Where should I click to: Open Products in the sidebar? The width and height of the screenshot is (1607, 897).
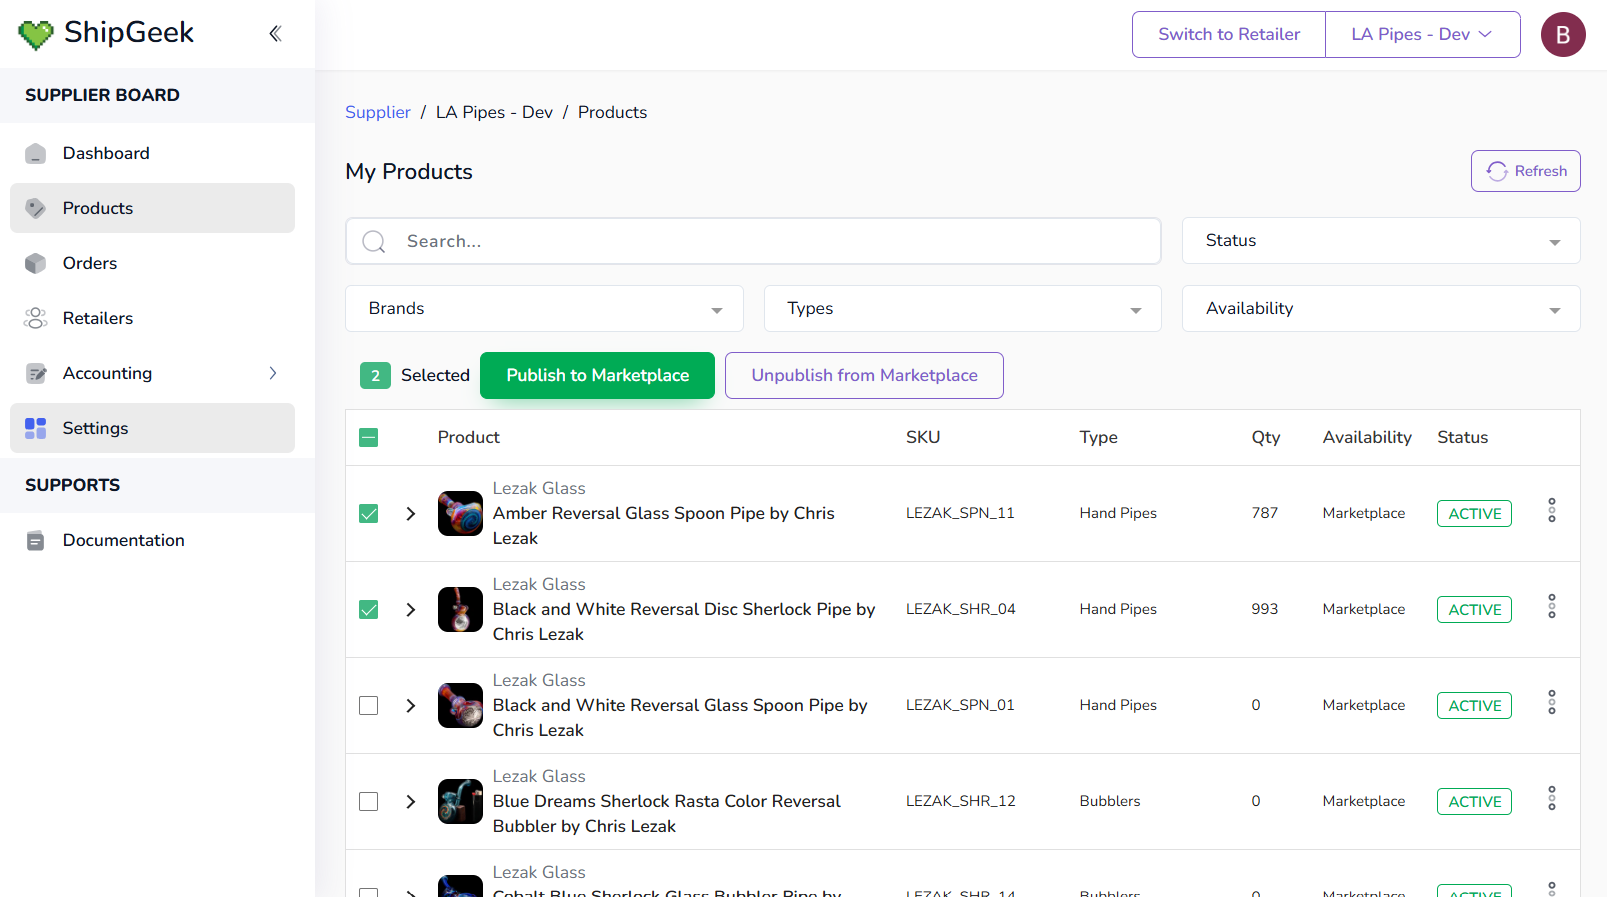(x=152, y=208)
